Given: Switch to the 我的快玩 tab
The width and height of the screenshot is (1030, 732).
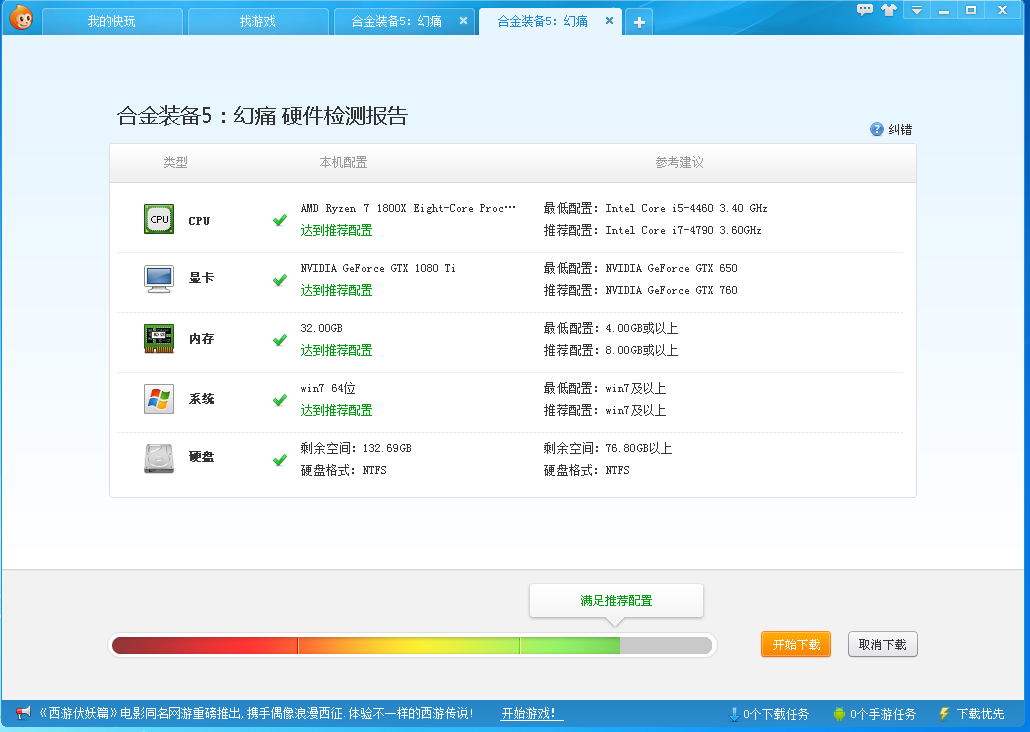Looking at the screenshot, I should pos(112,21).
